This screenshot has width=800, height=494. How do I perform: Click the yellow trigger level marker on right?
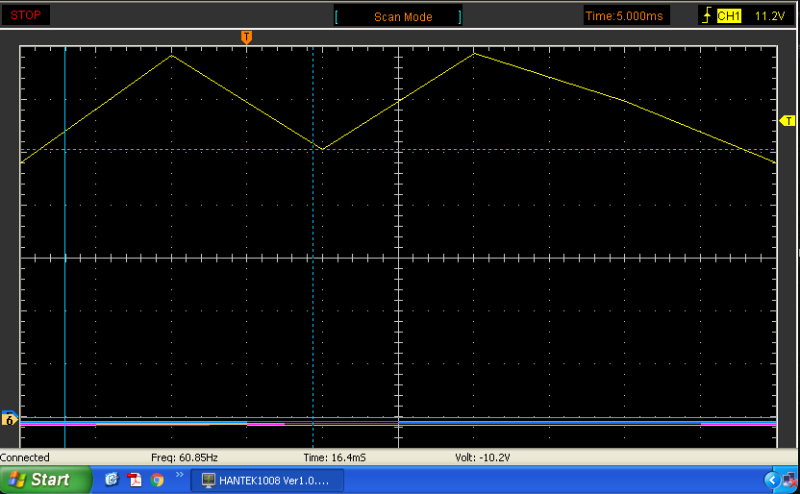[x=786, y=120]
